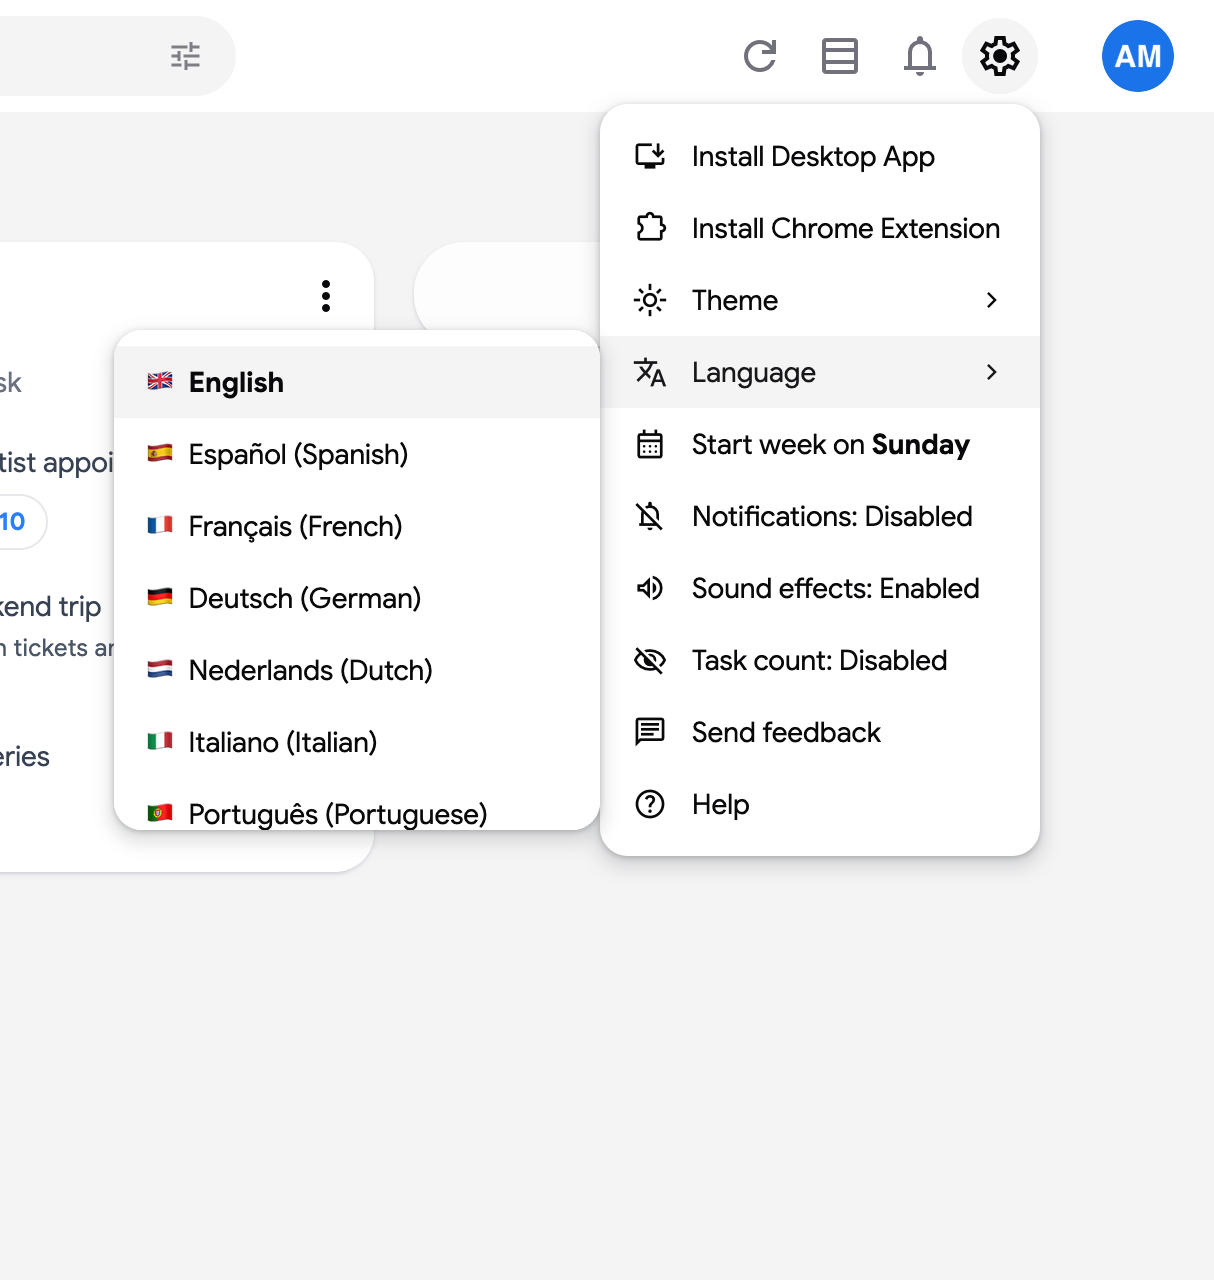Choose Nederlands (Dutch)

tap(357, 670)
